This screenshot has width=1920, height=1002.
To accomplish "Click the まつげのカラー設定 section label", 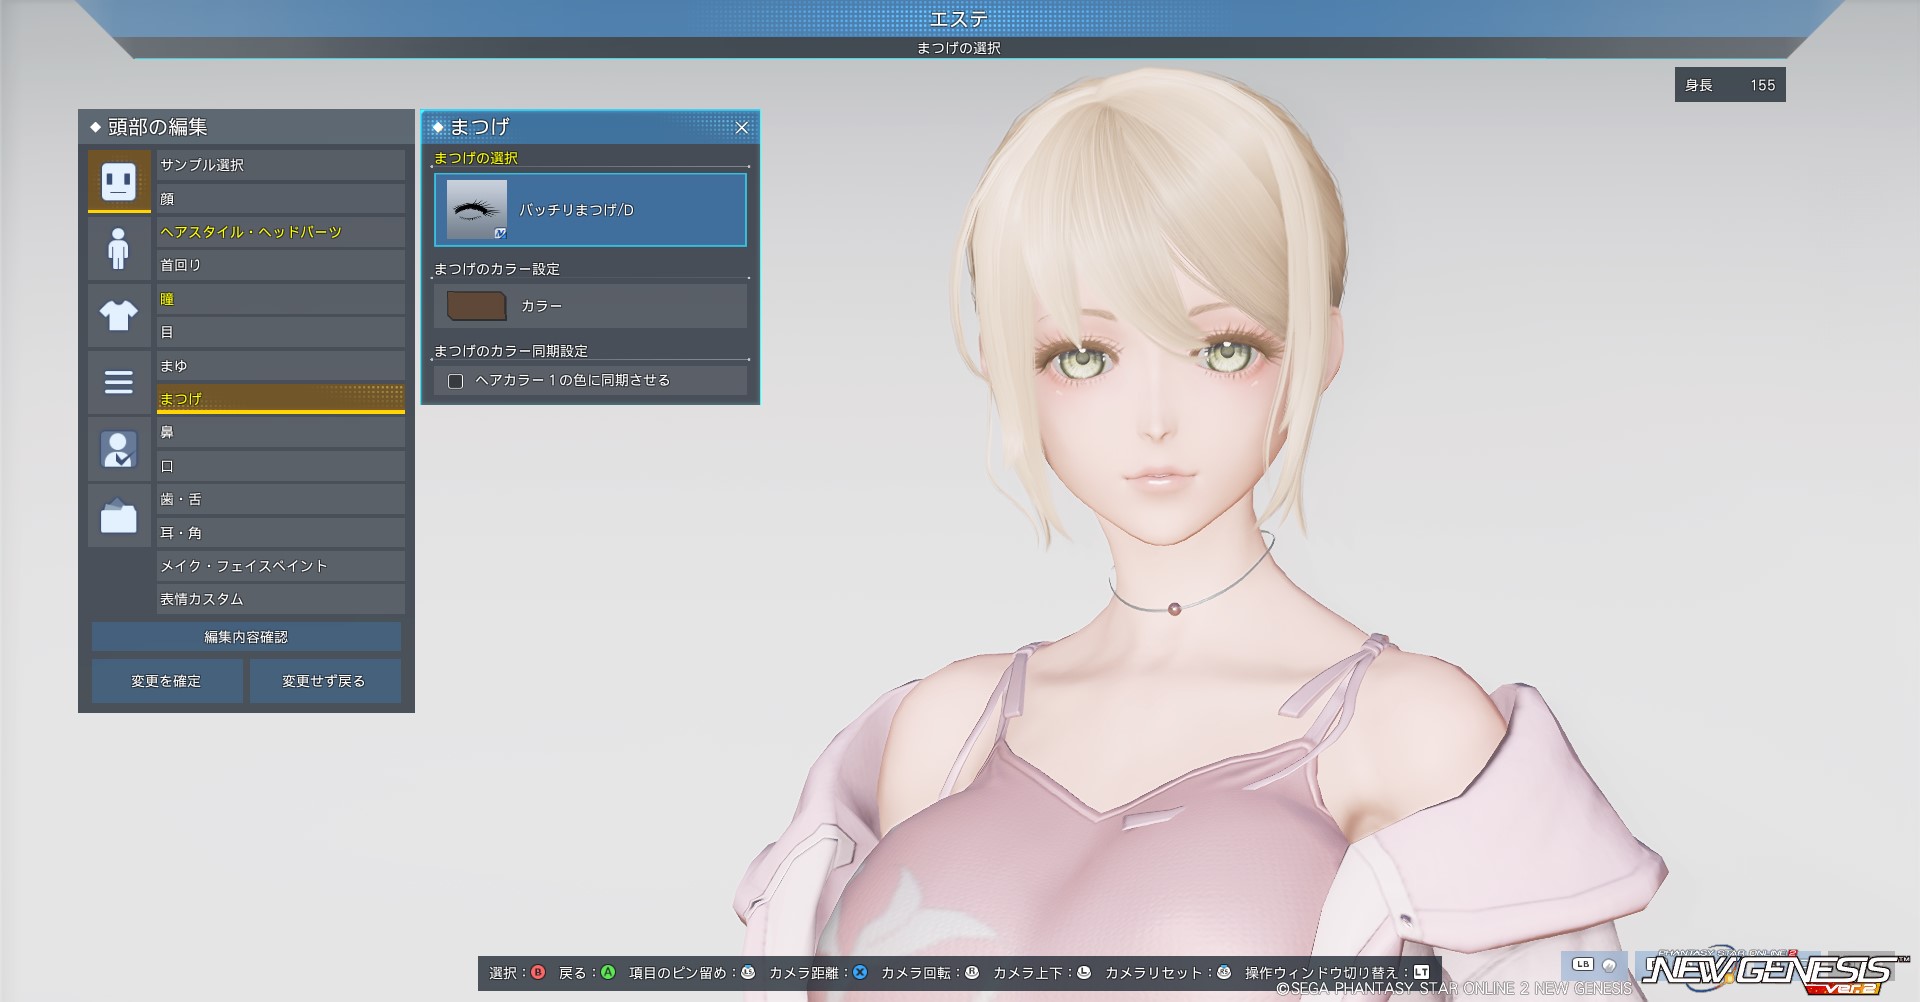I will coord(497,269).
